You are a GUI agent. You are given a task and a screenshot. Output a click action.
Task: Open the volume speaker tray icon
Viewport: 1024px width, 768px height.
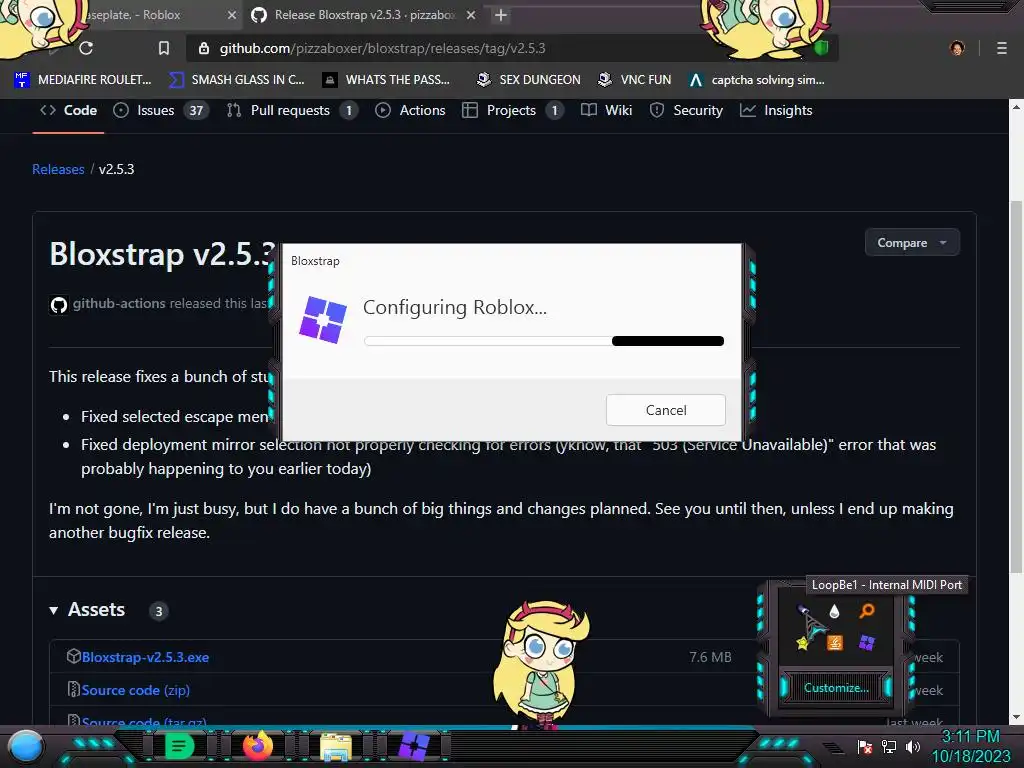pos(912,746)
